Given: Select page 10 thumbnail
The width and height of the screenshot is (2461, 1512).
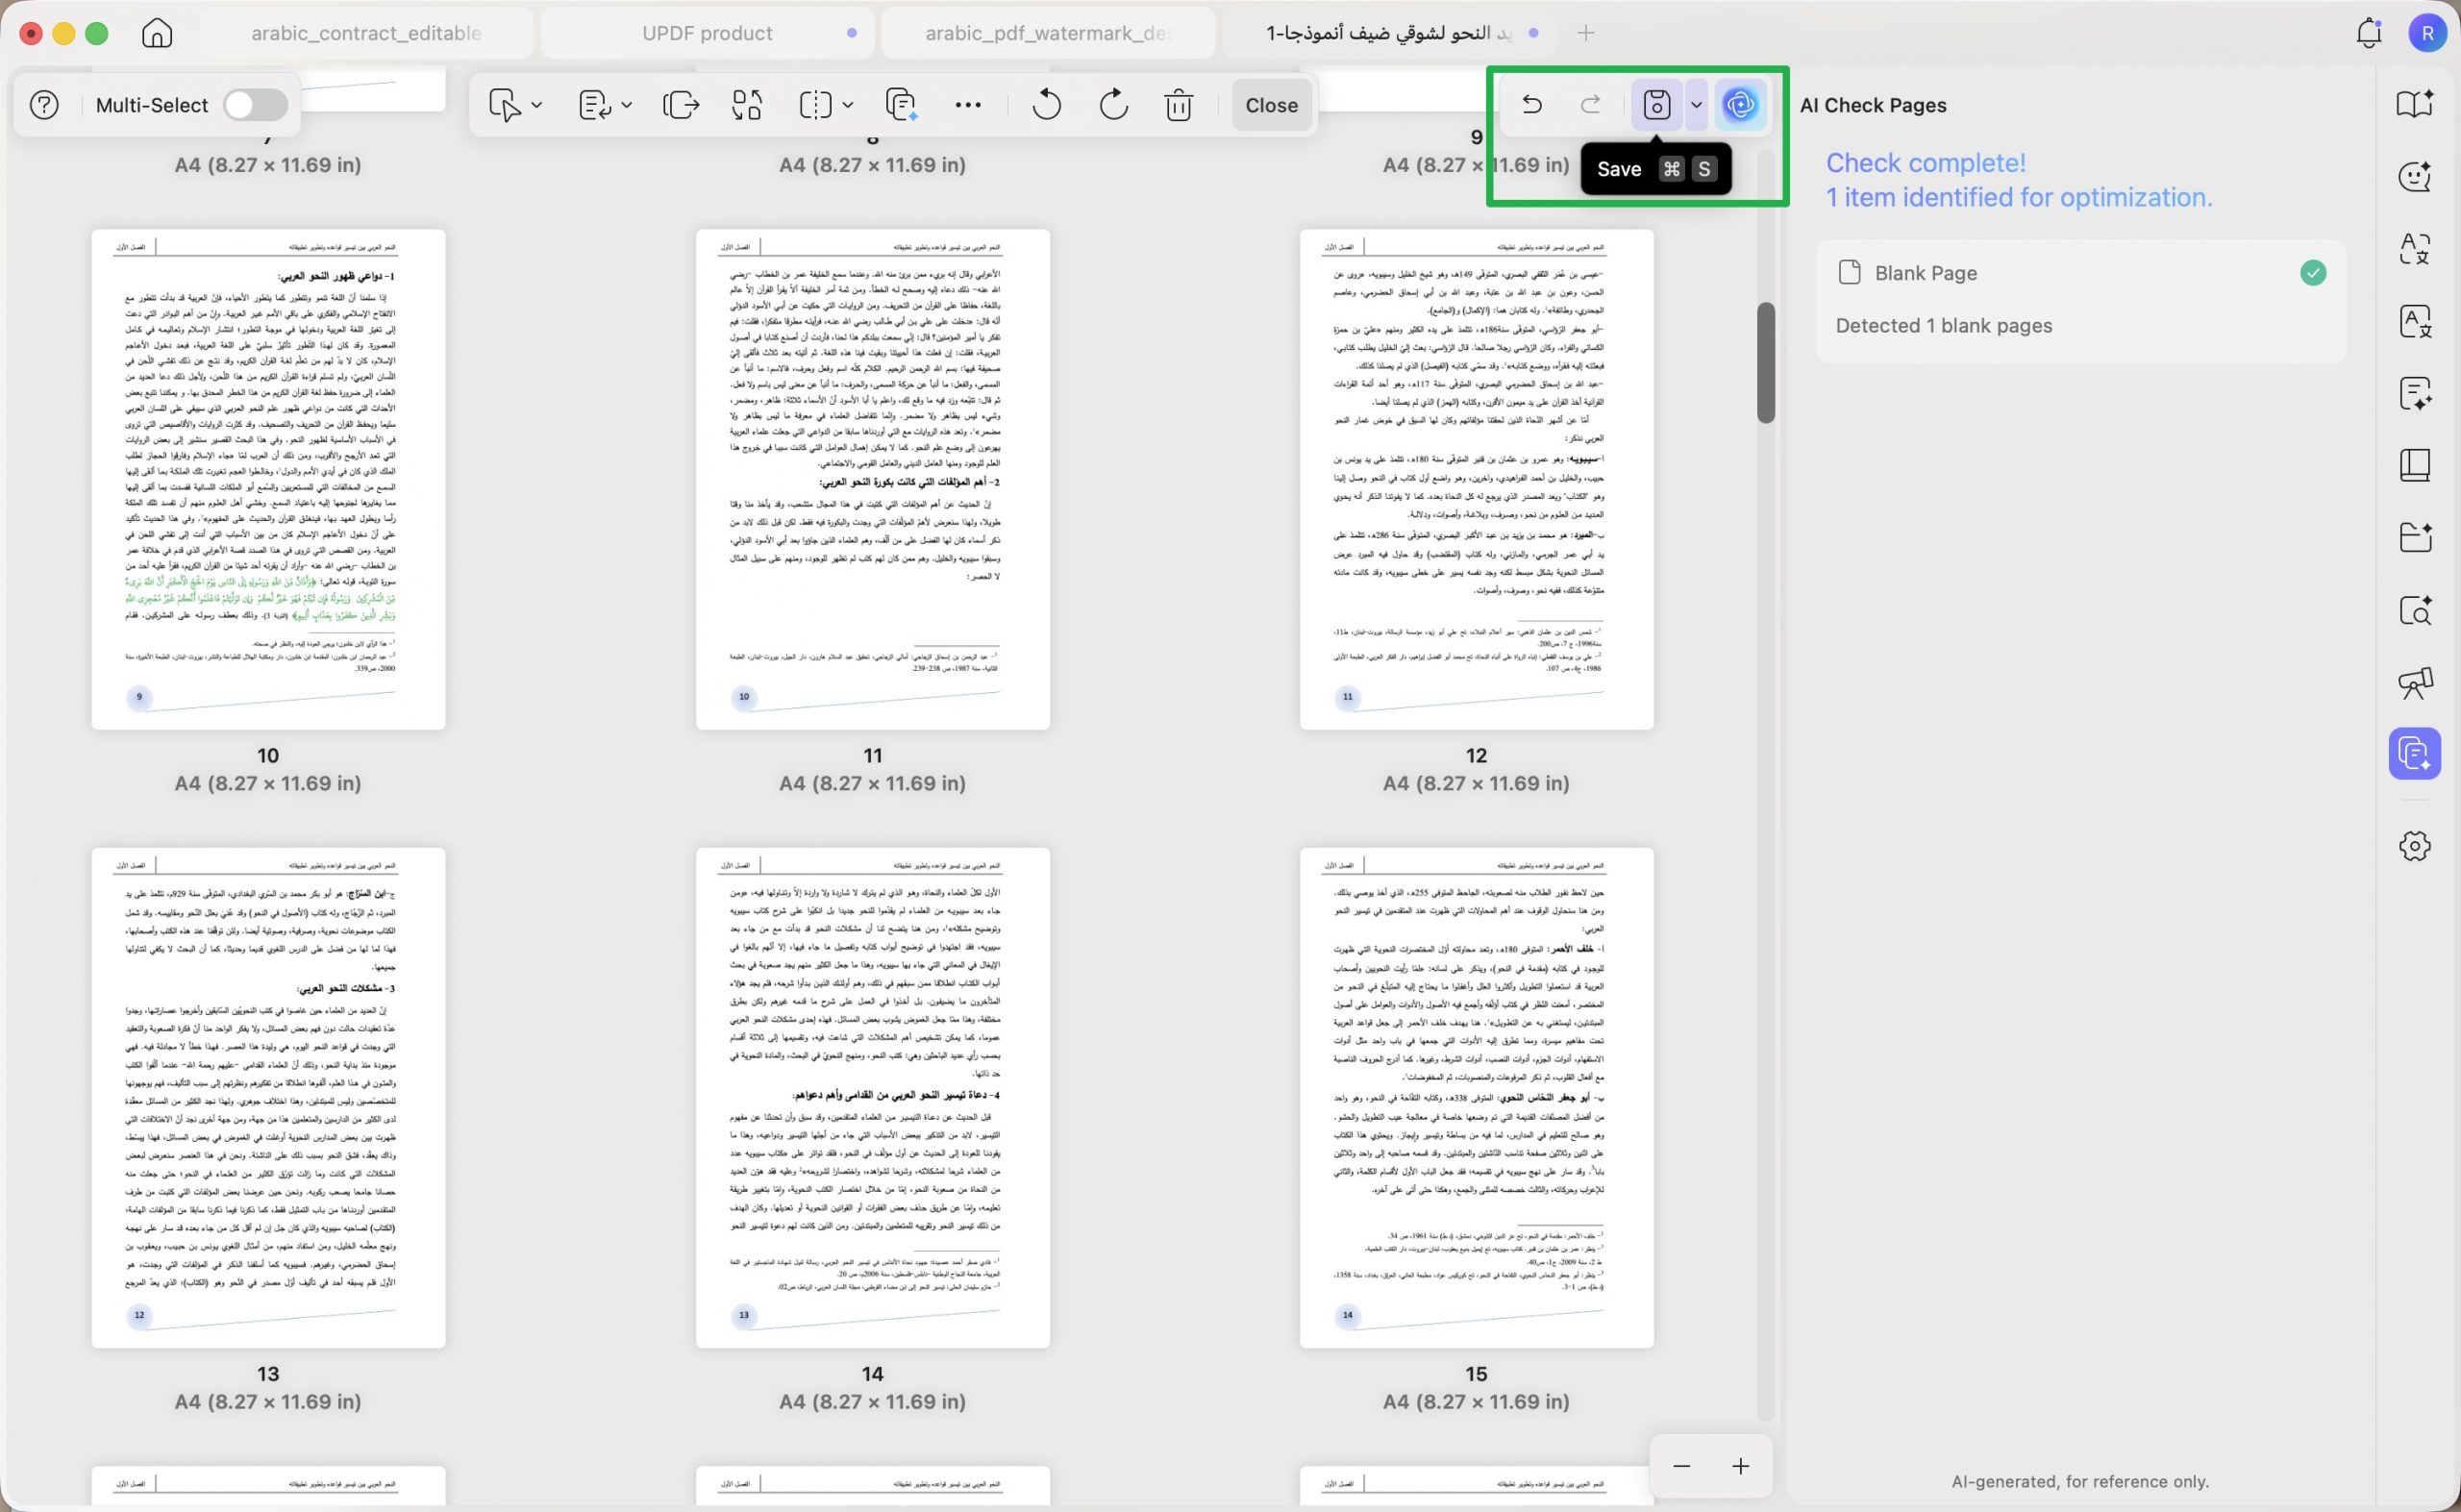Looking at the screenshot, I should (268, 479).
